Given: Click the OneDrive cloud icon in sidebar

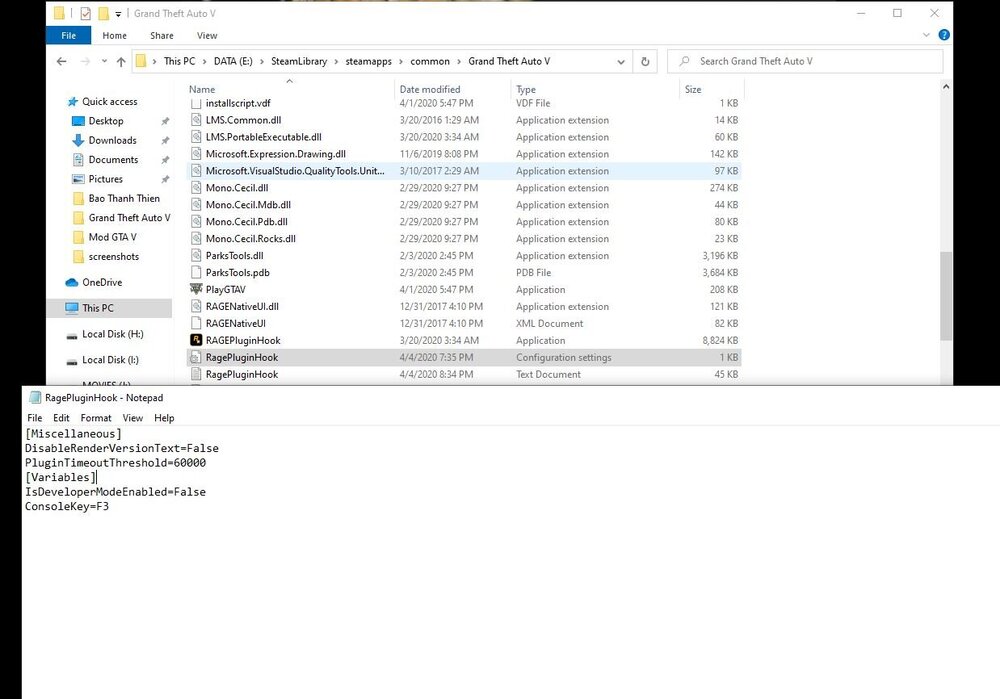Looking at the screenshot, I should coord(72,283).
